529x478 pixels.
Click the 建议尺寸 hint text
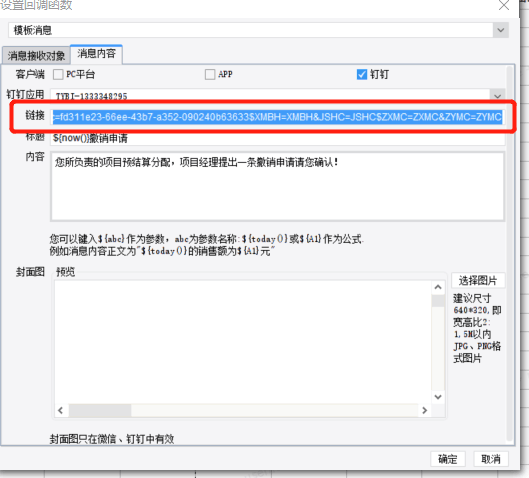(x=477, y=328)
